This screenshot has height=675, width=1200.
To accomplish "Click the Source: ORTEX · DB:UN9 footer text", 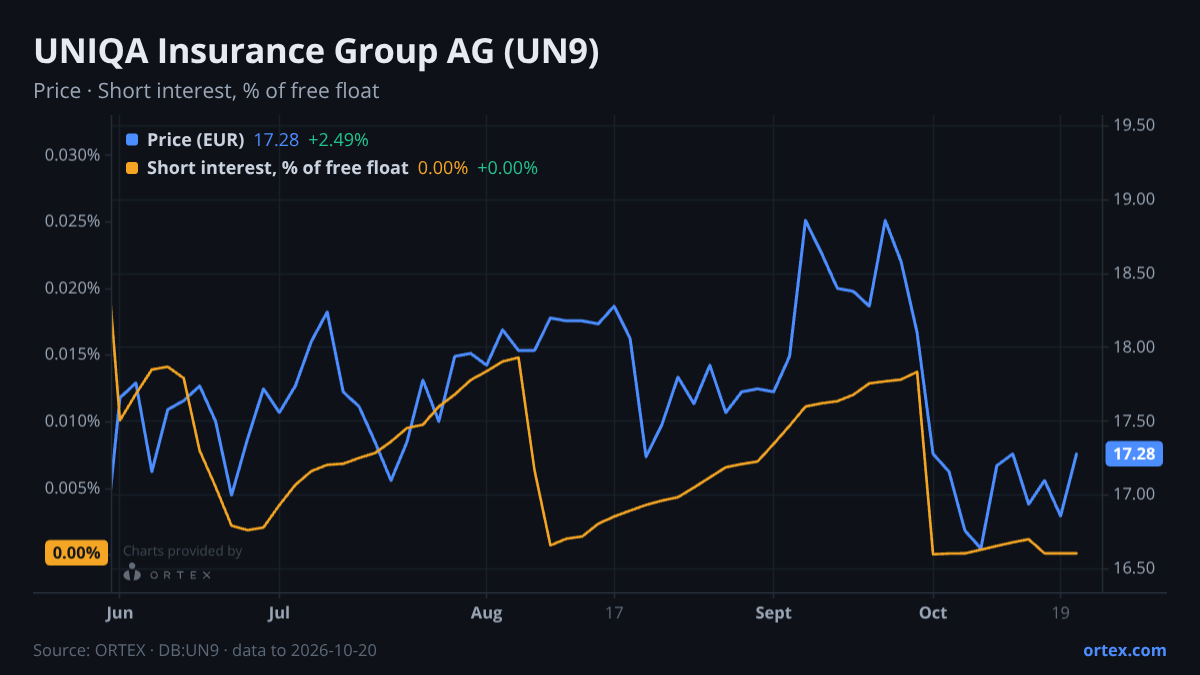I will click(x=205, y=650).
